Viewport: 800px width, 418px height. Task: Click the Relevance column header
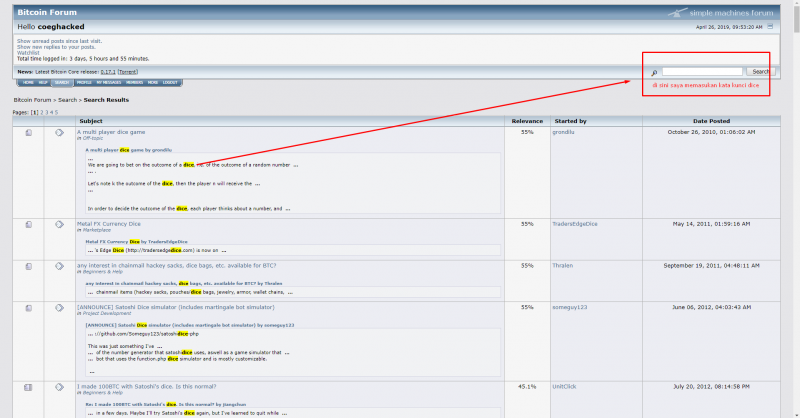[x=527, y=121]
